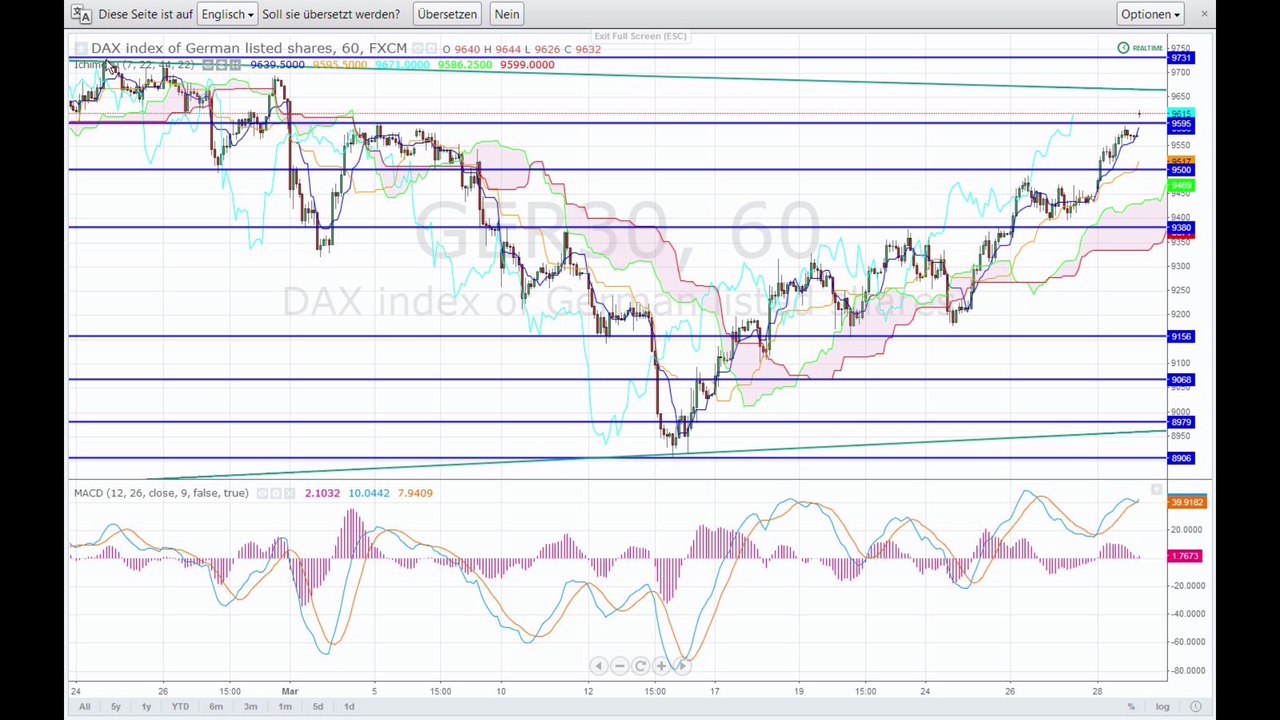1280x720 pixels.
Task: Select the 1m time range
Action: coord(285,707)
